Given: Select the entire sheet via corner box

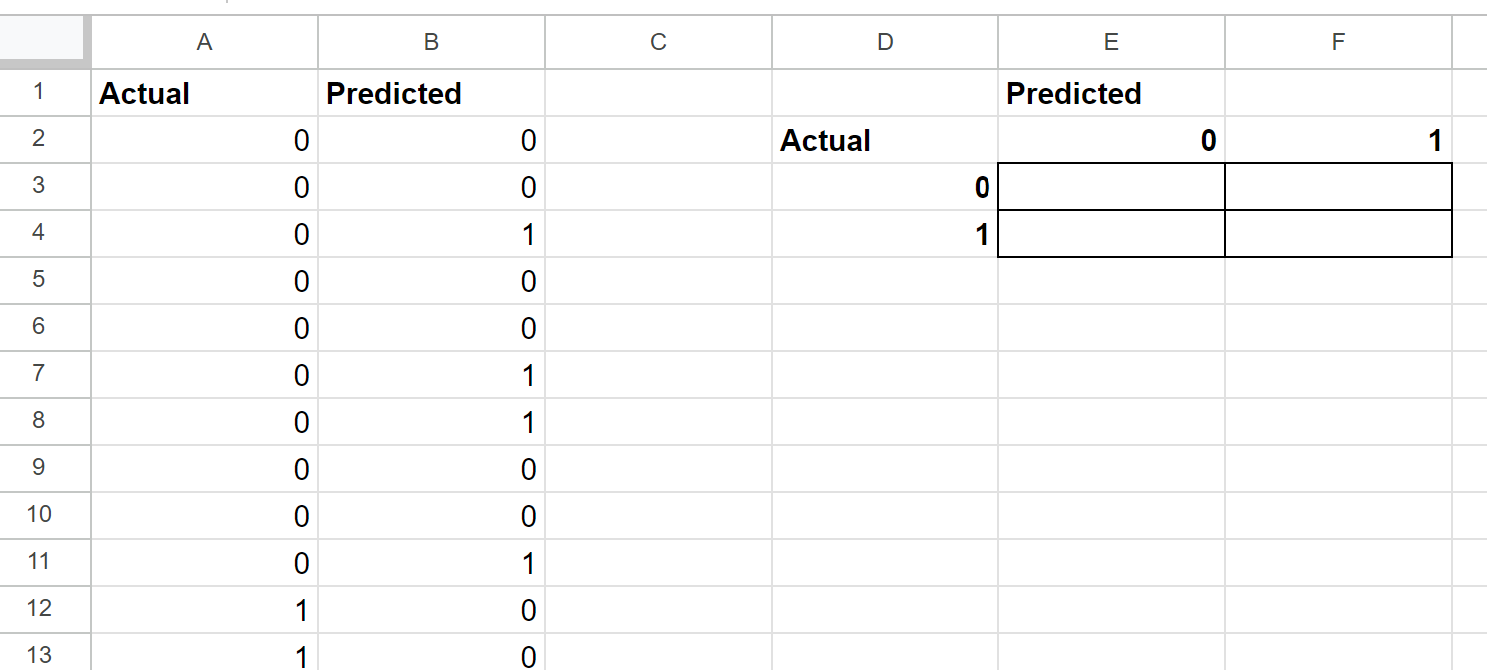Looking at the screenshot, I should pyautogui.click(x=44, y=41).
